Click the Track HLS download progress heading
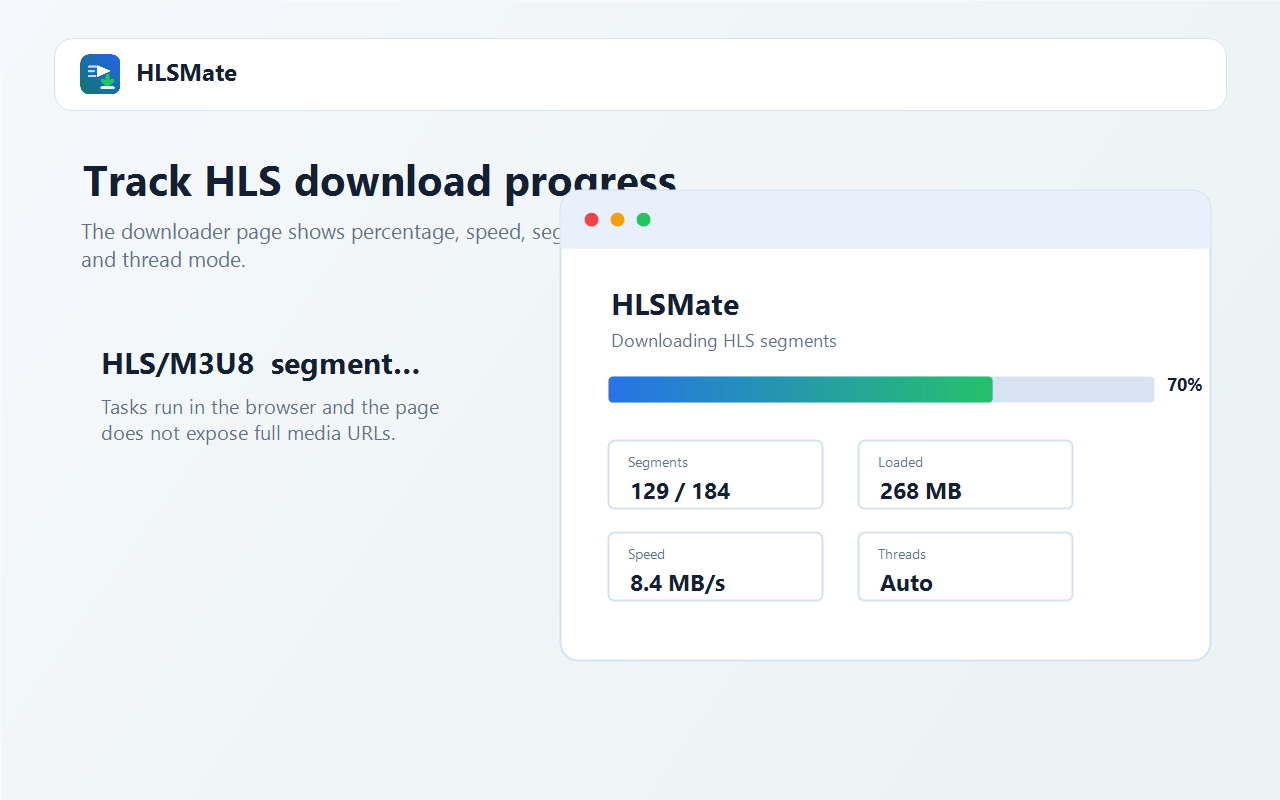 (x=380, y=182)
